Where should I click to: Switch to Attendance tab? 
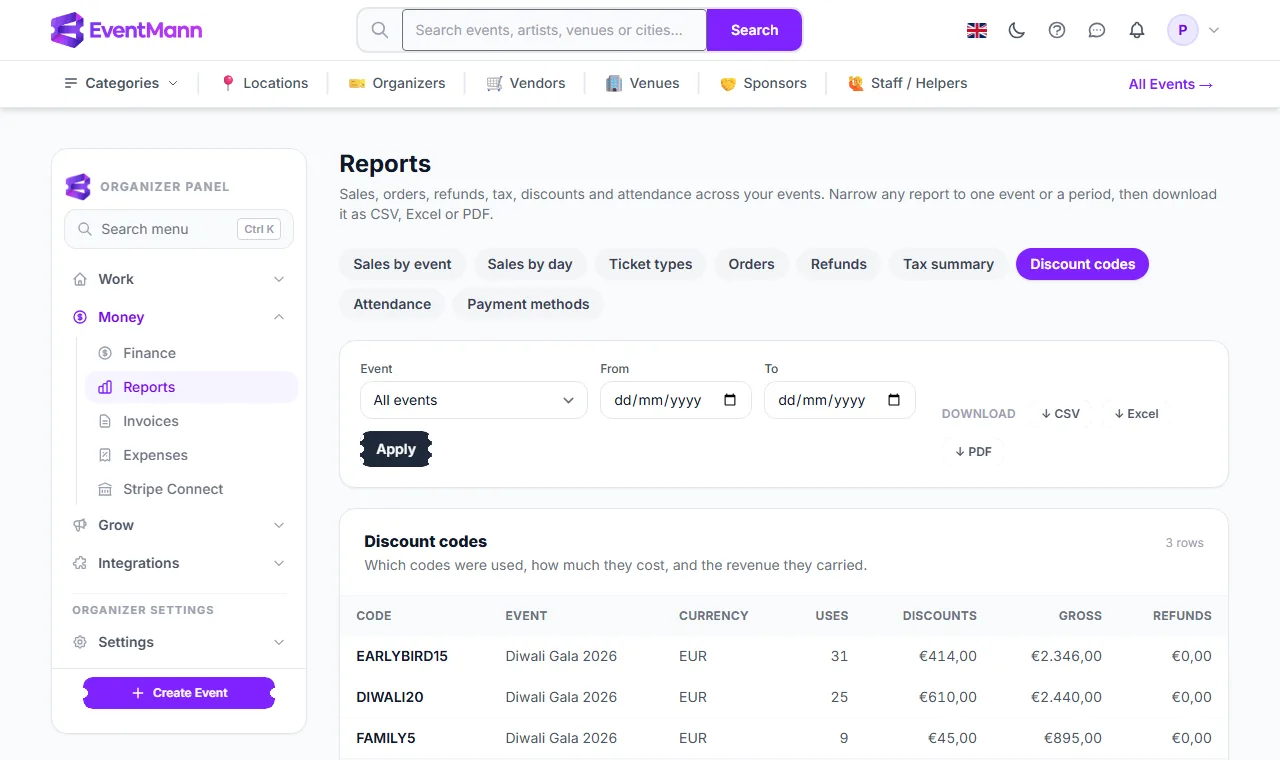click(392, 304)
